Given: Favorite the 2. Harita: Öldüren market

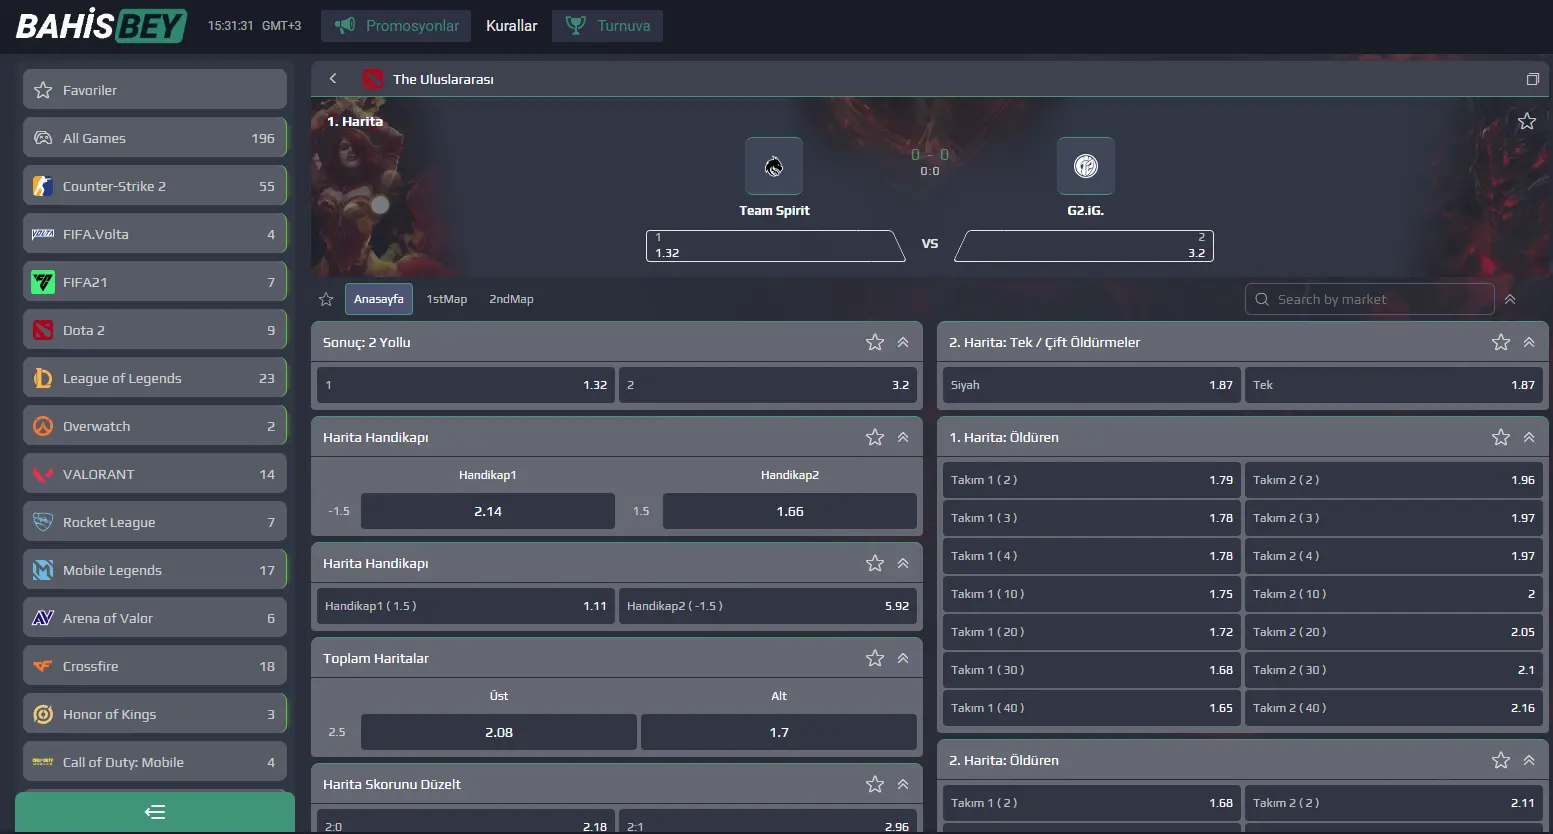Looking at the screenshot, I should tap(1501, 760).
